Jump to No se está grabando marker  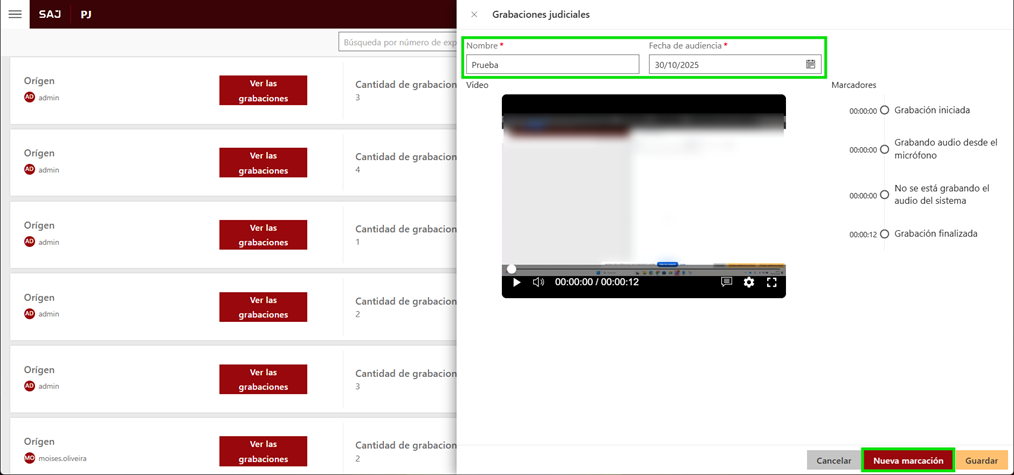coord(884,195)
